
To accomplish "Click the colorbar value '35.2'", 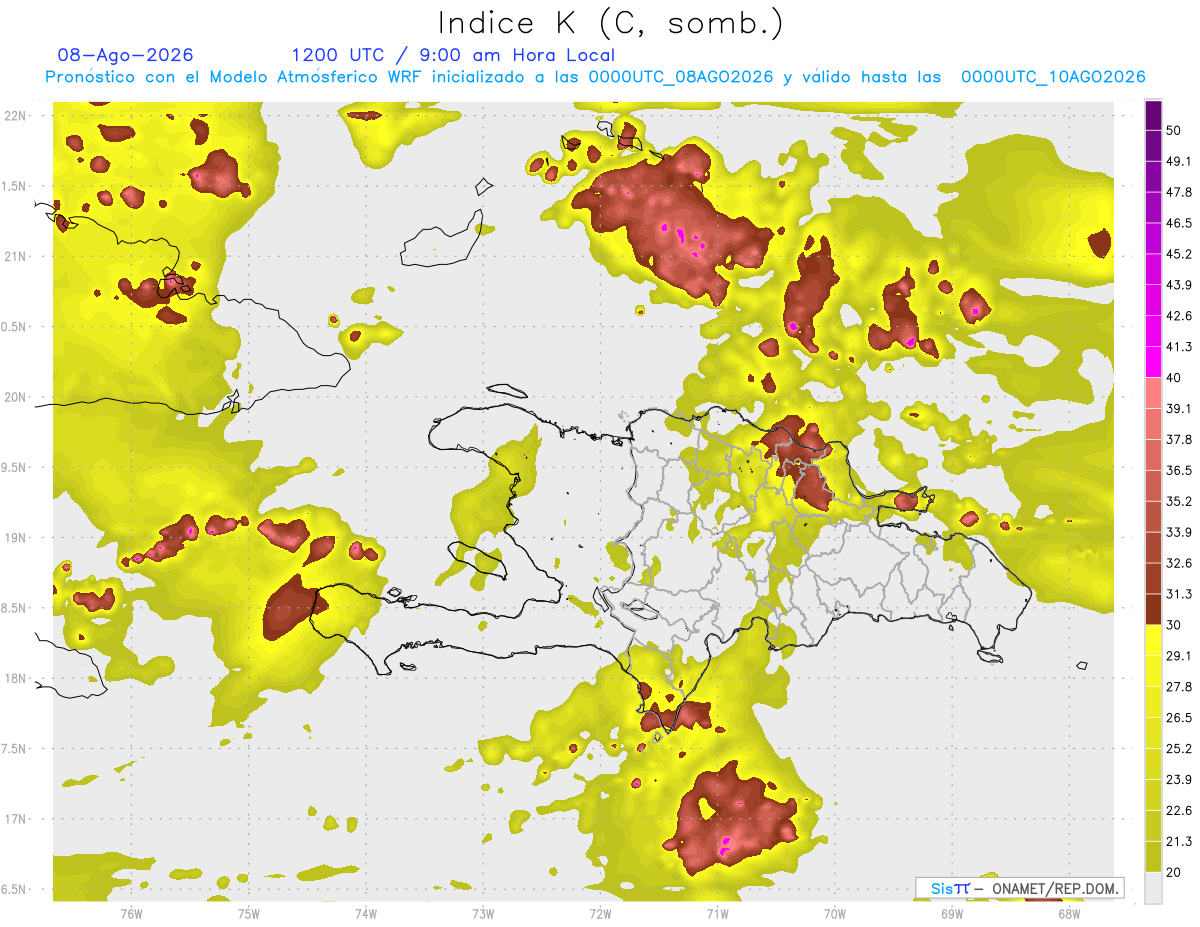I will tap(1179, 501).
